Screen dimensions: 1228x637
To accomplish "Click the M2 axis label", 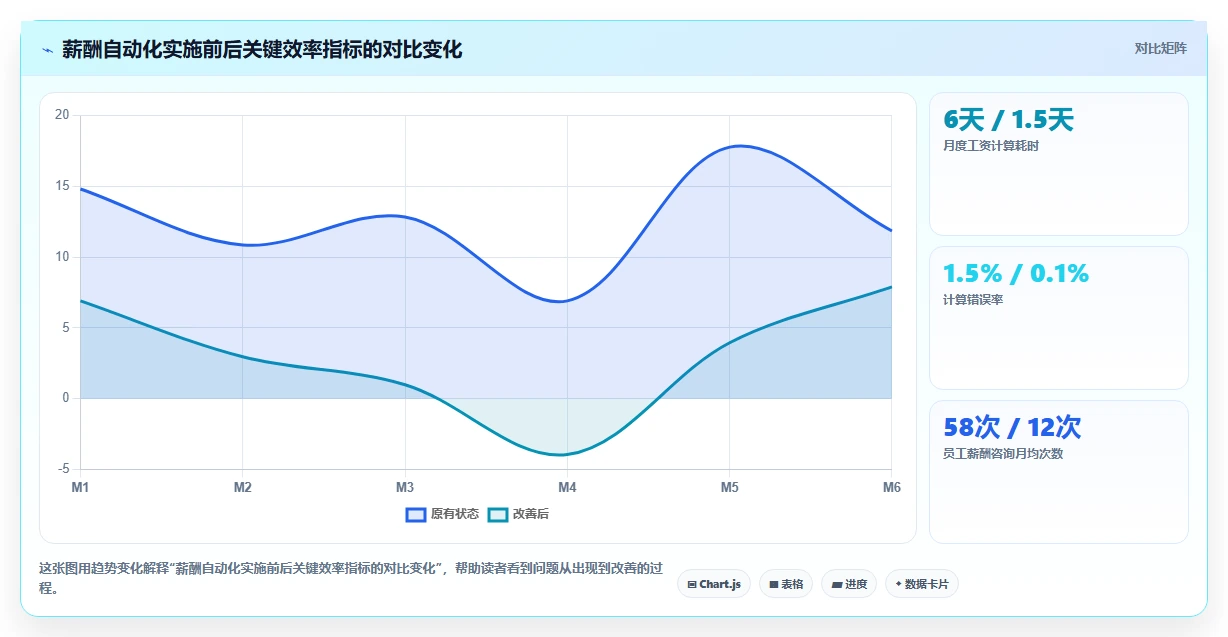I will point(242,488).
